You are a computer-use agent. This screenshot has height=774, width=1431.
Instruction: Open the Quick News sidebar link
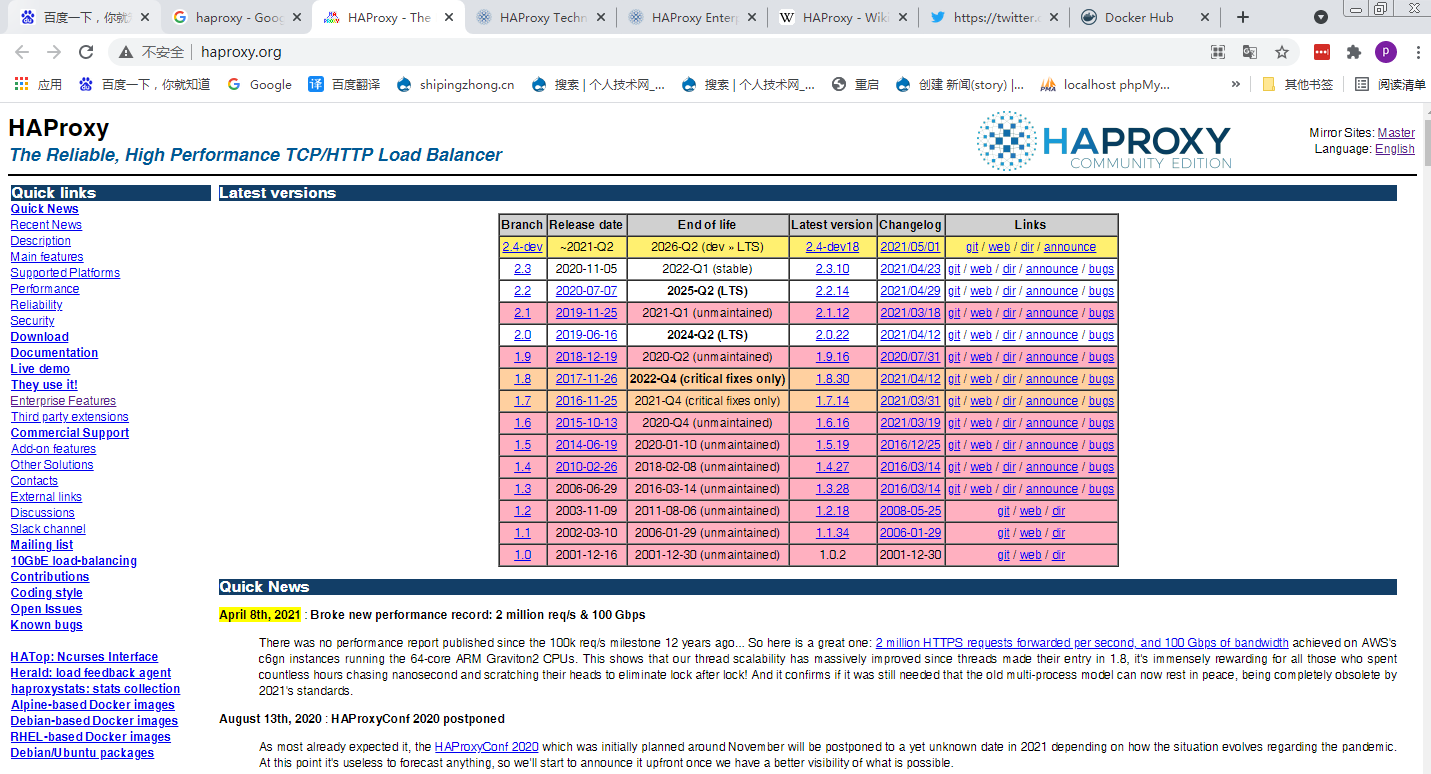click(x=45, y=209)
